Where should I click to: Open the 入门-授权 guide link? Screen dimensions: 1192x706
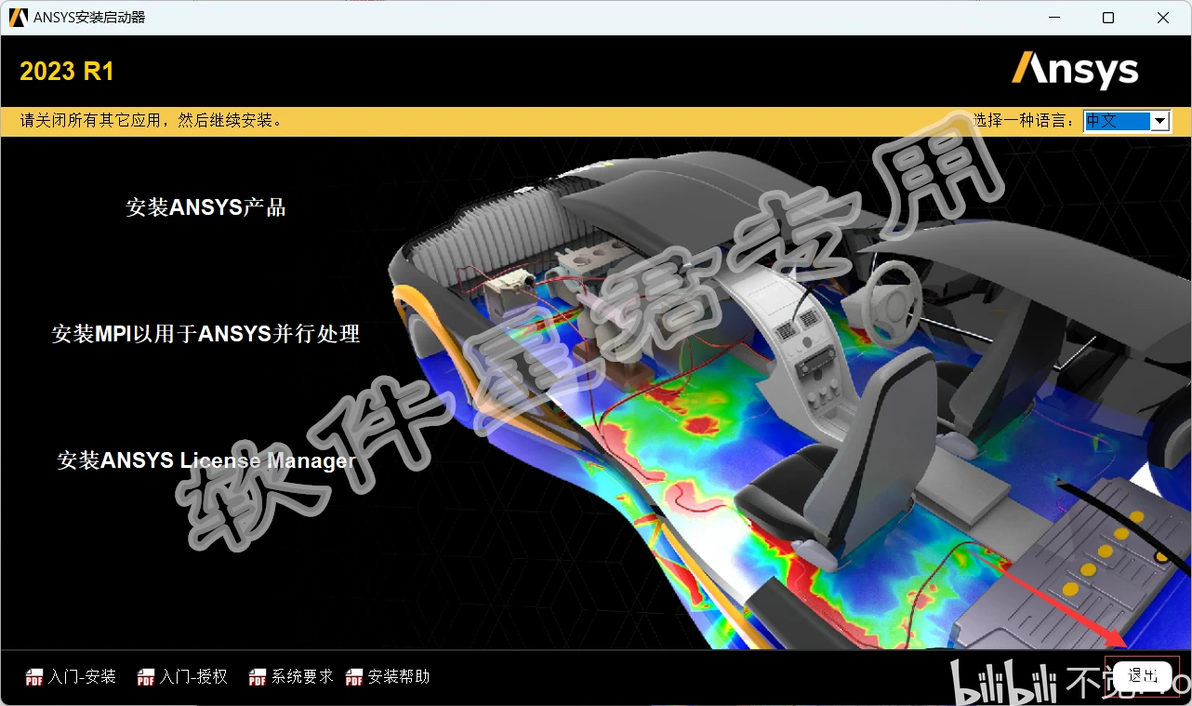pos(194,676)
